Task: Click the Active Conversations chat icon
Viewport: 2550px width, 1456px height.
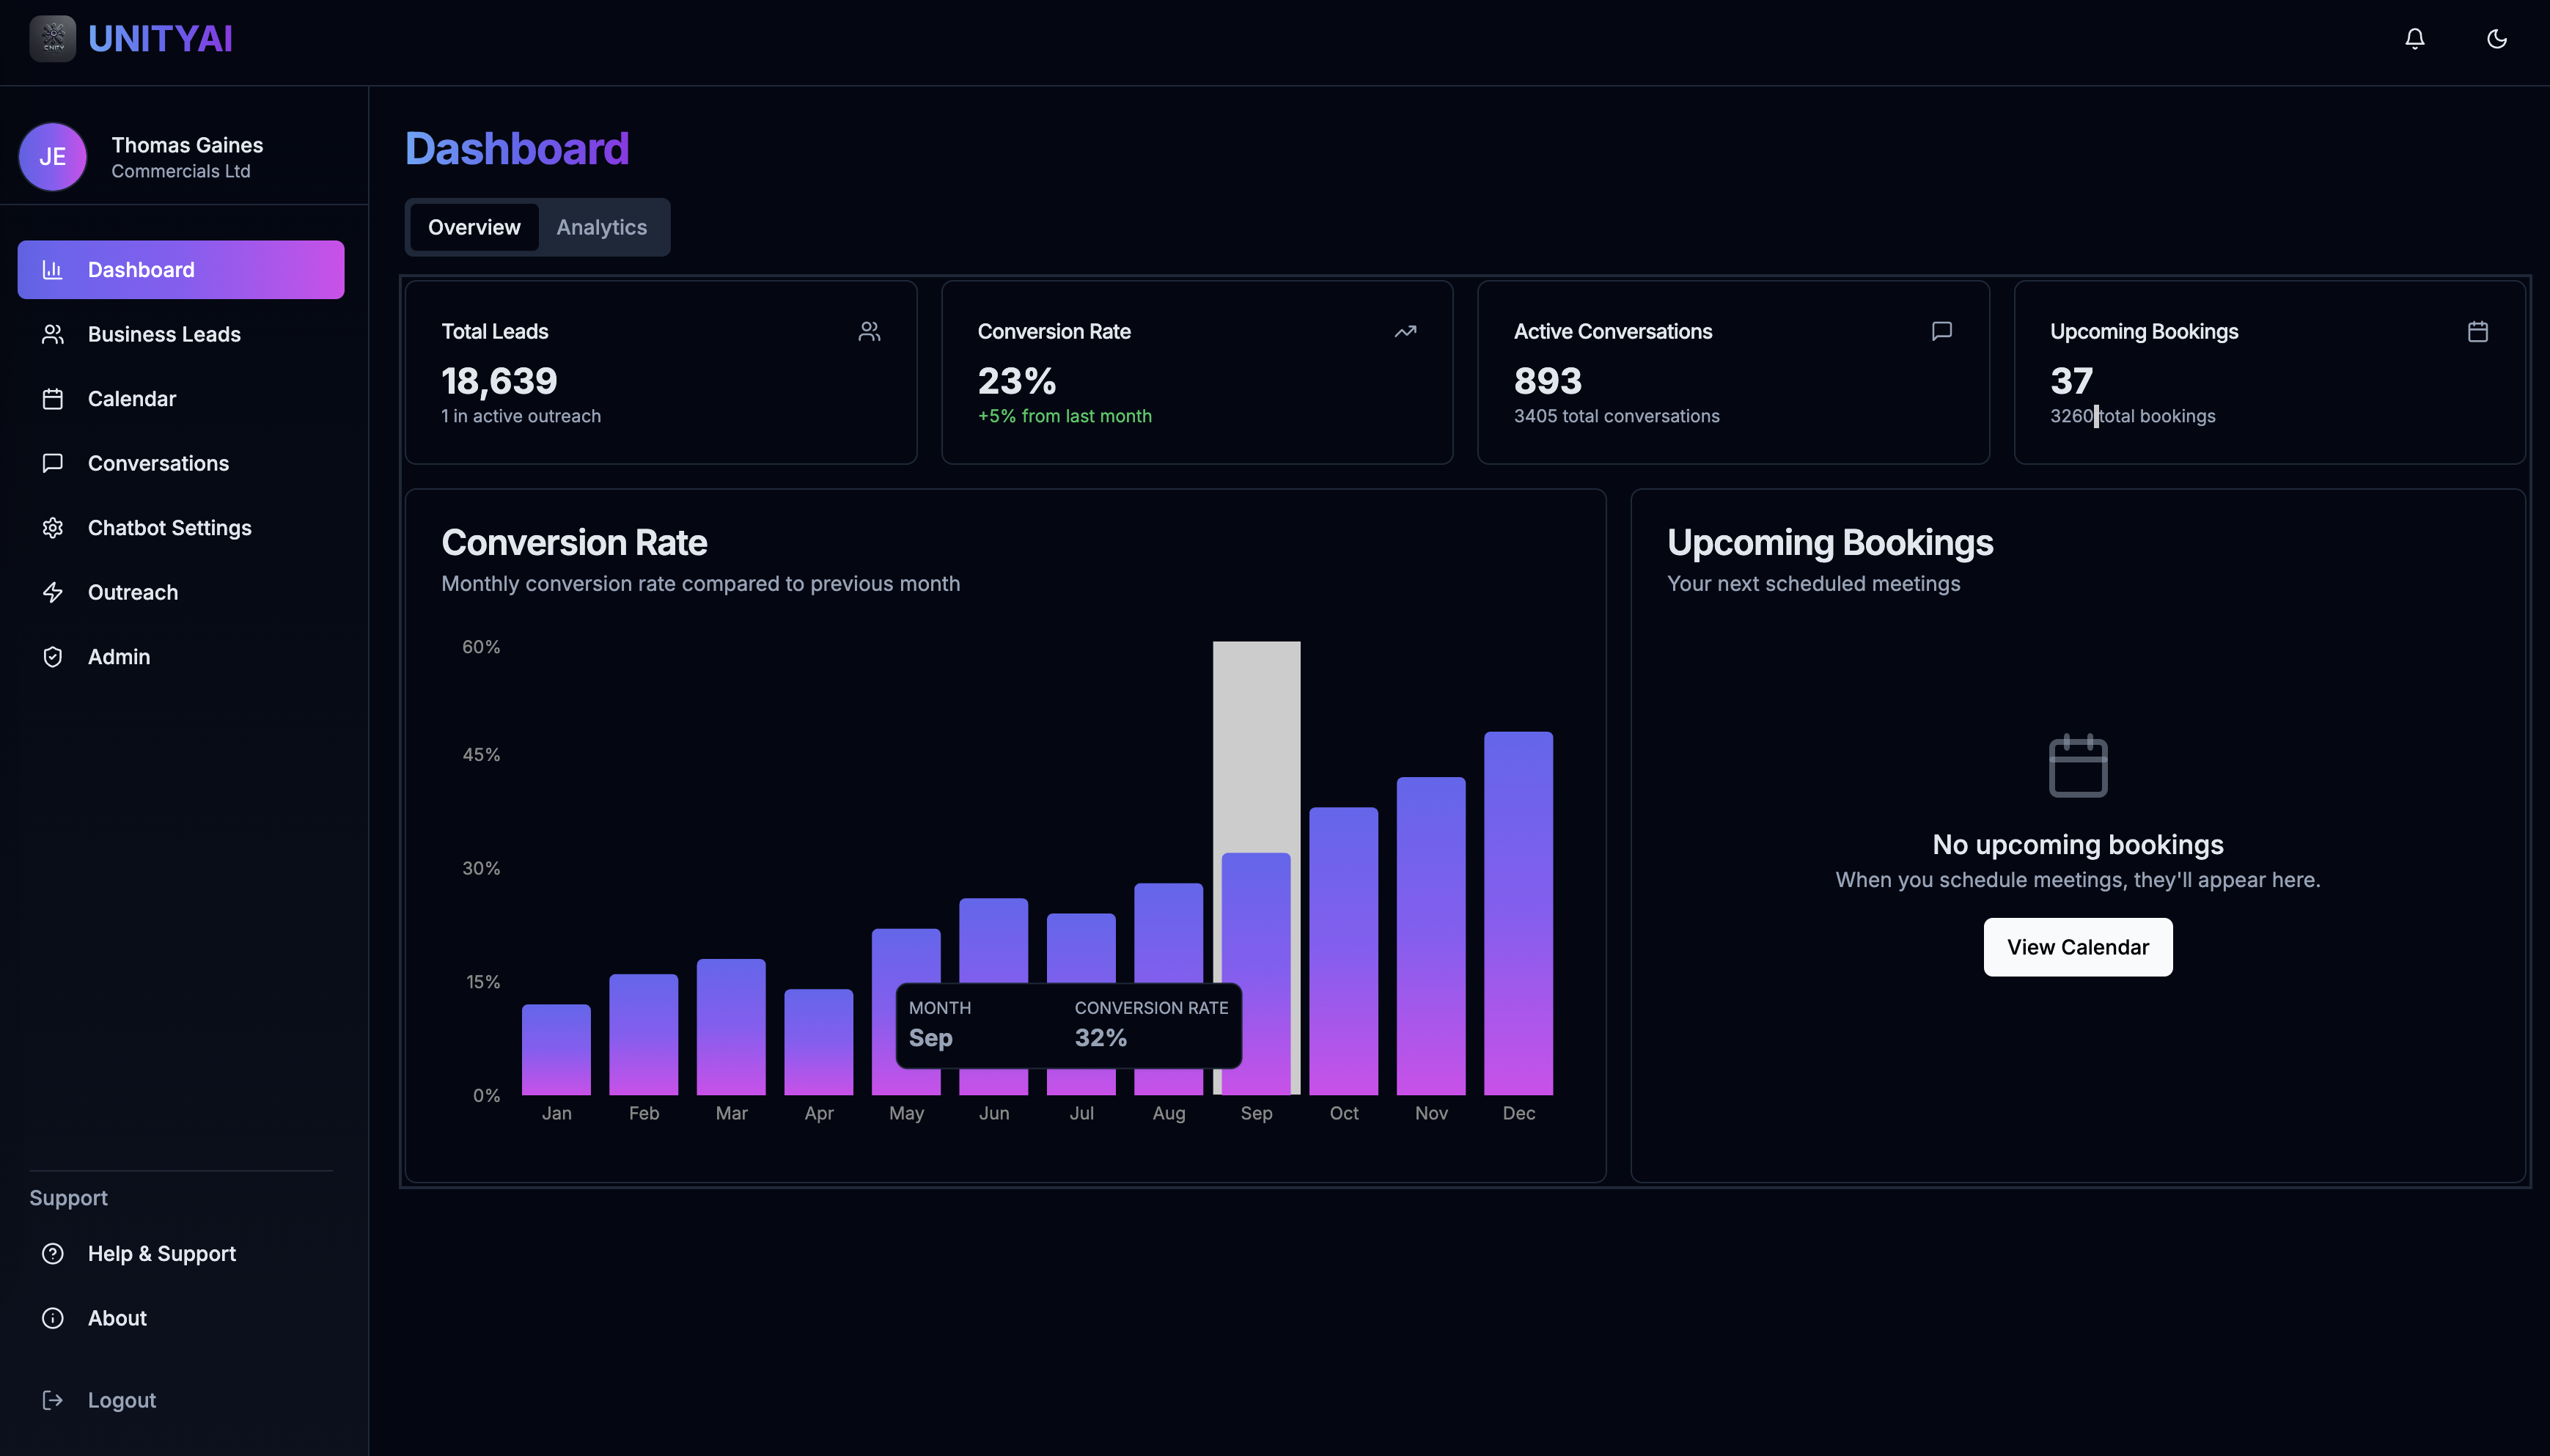Action: click(1941, 331)
